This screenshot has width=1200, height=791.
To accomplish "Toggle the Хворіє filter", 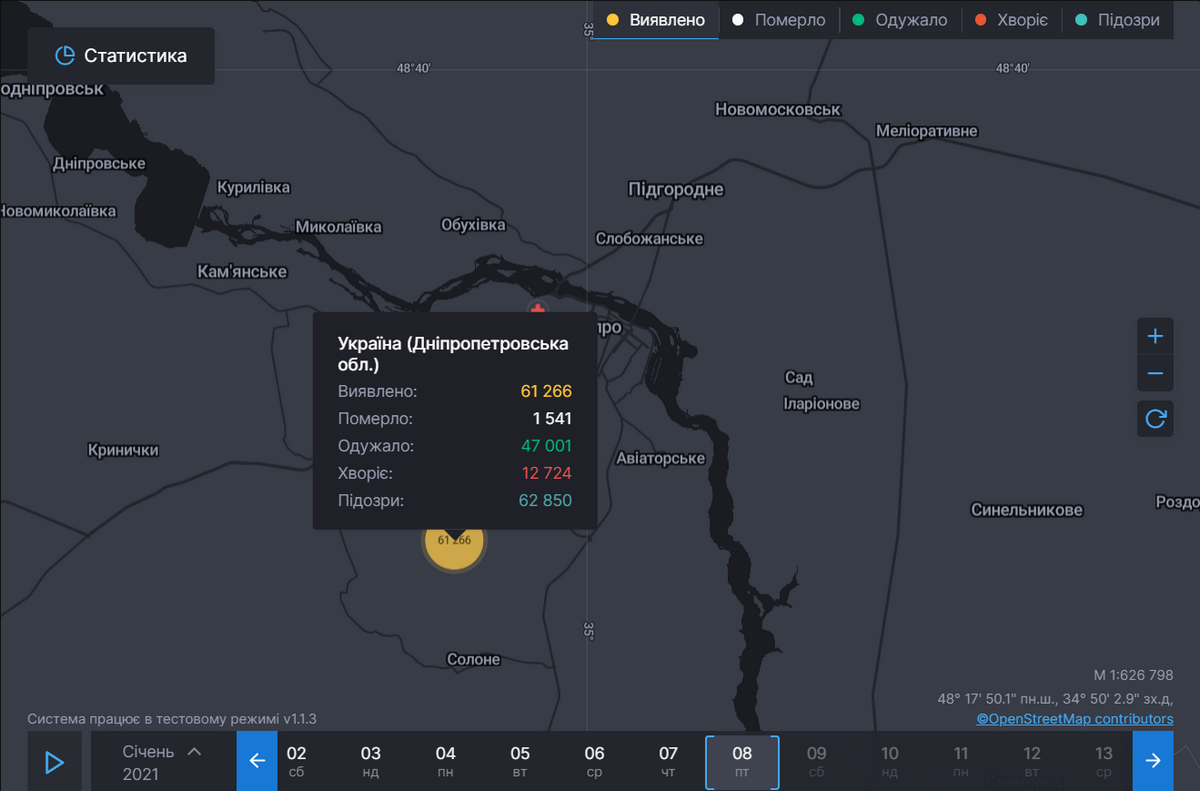I will pyautogui.click(x=1012, y=20).
